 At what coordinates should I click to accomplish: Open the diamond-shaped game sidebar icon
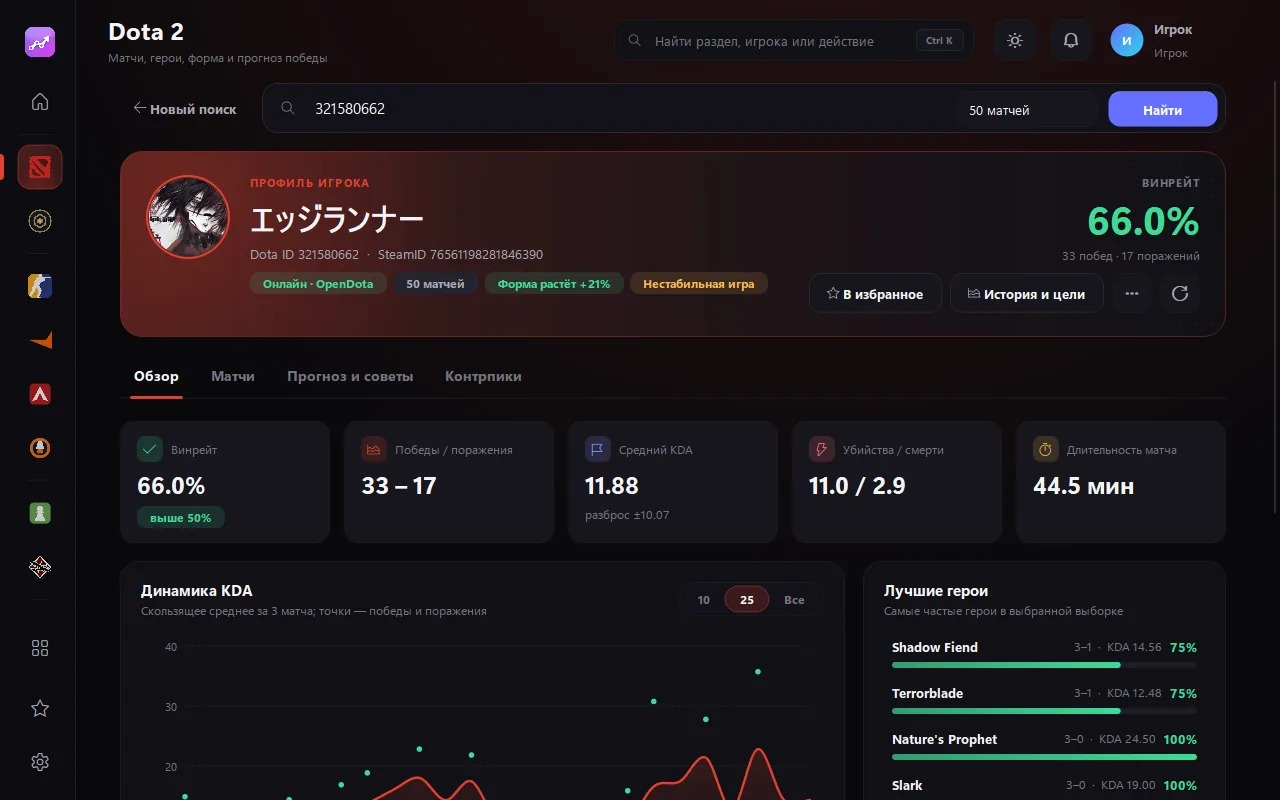point(40,567)
